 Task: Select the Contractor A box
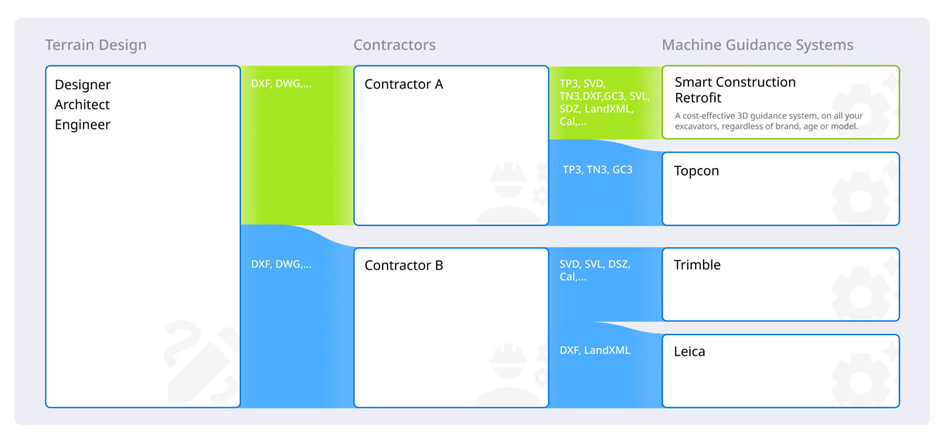tap(451, 145)
